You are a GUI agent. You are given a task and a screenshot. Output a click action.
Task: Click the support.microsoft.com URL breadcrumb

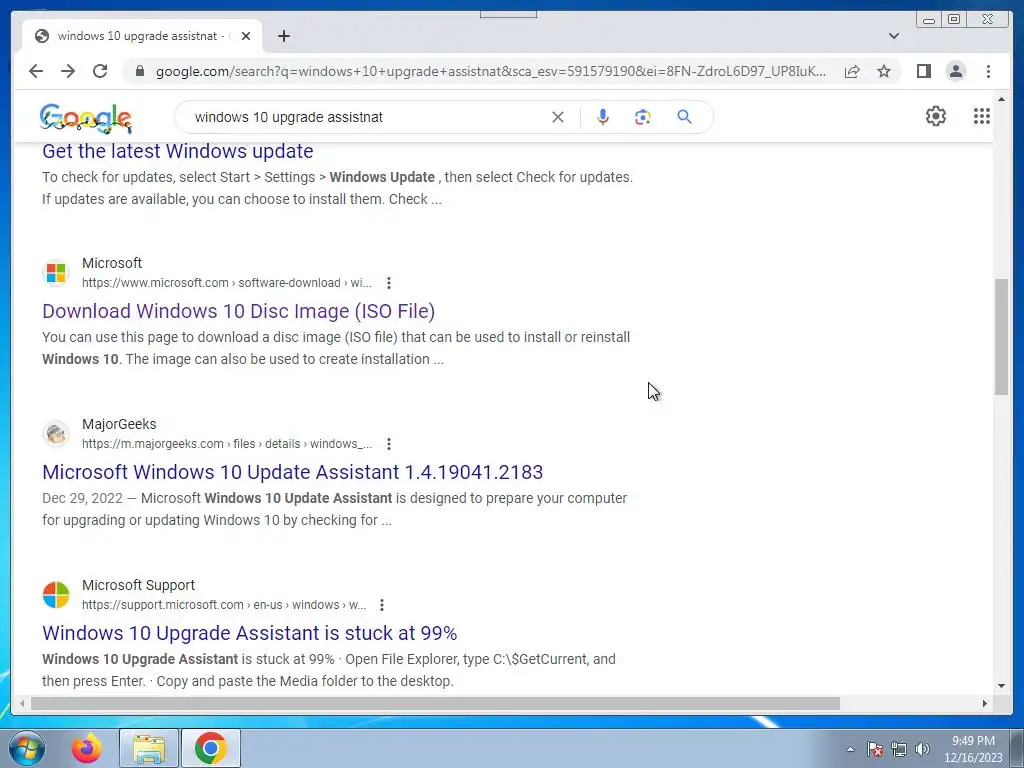224,605
